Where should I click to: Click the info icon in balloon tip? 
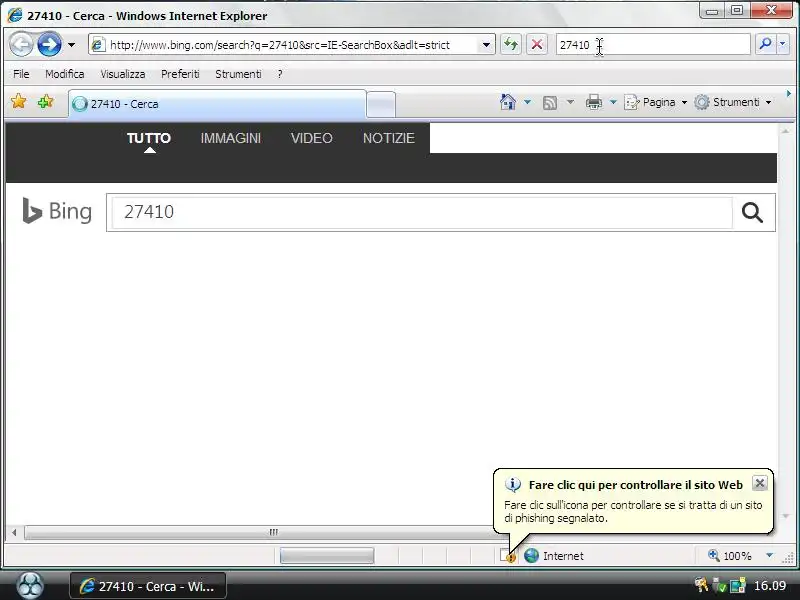click(x=513, y=485)
